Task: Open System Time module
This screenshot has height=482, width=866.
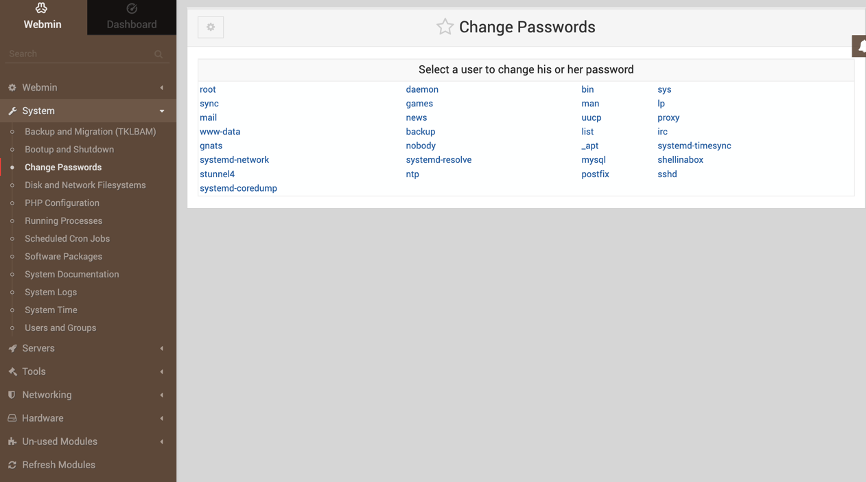Action: [51, 310]
